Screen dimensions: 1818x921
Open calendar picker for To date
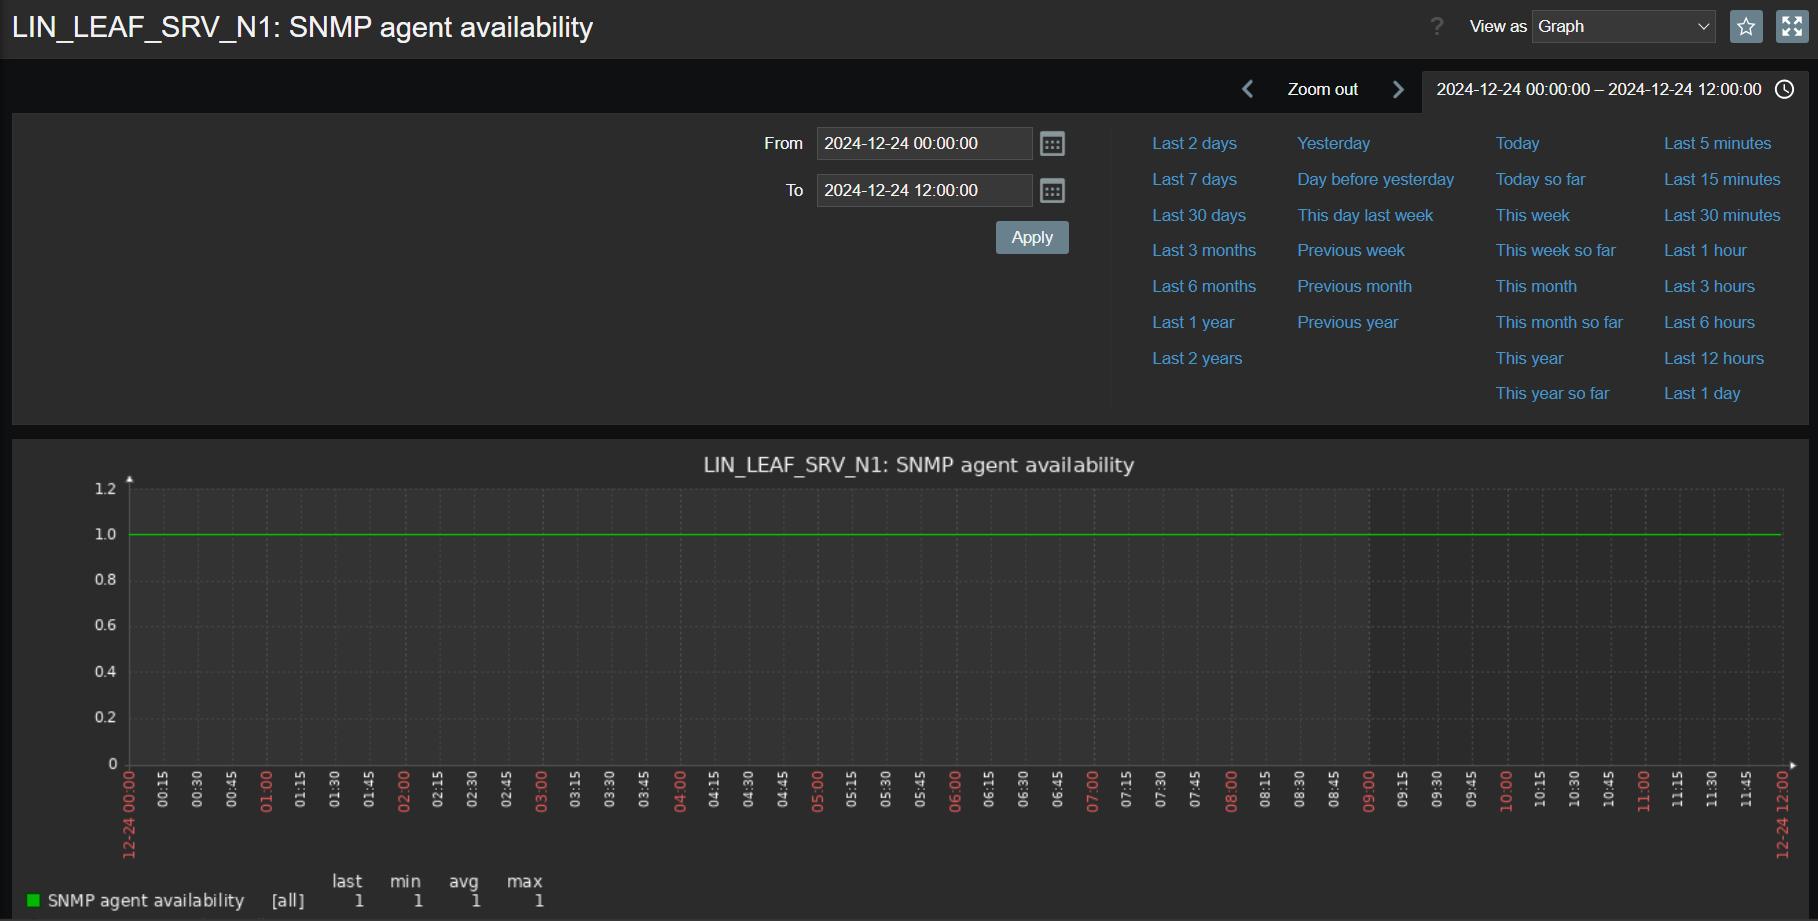(1052, 191)
